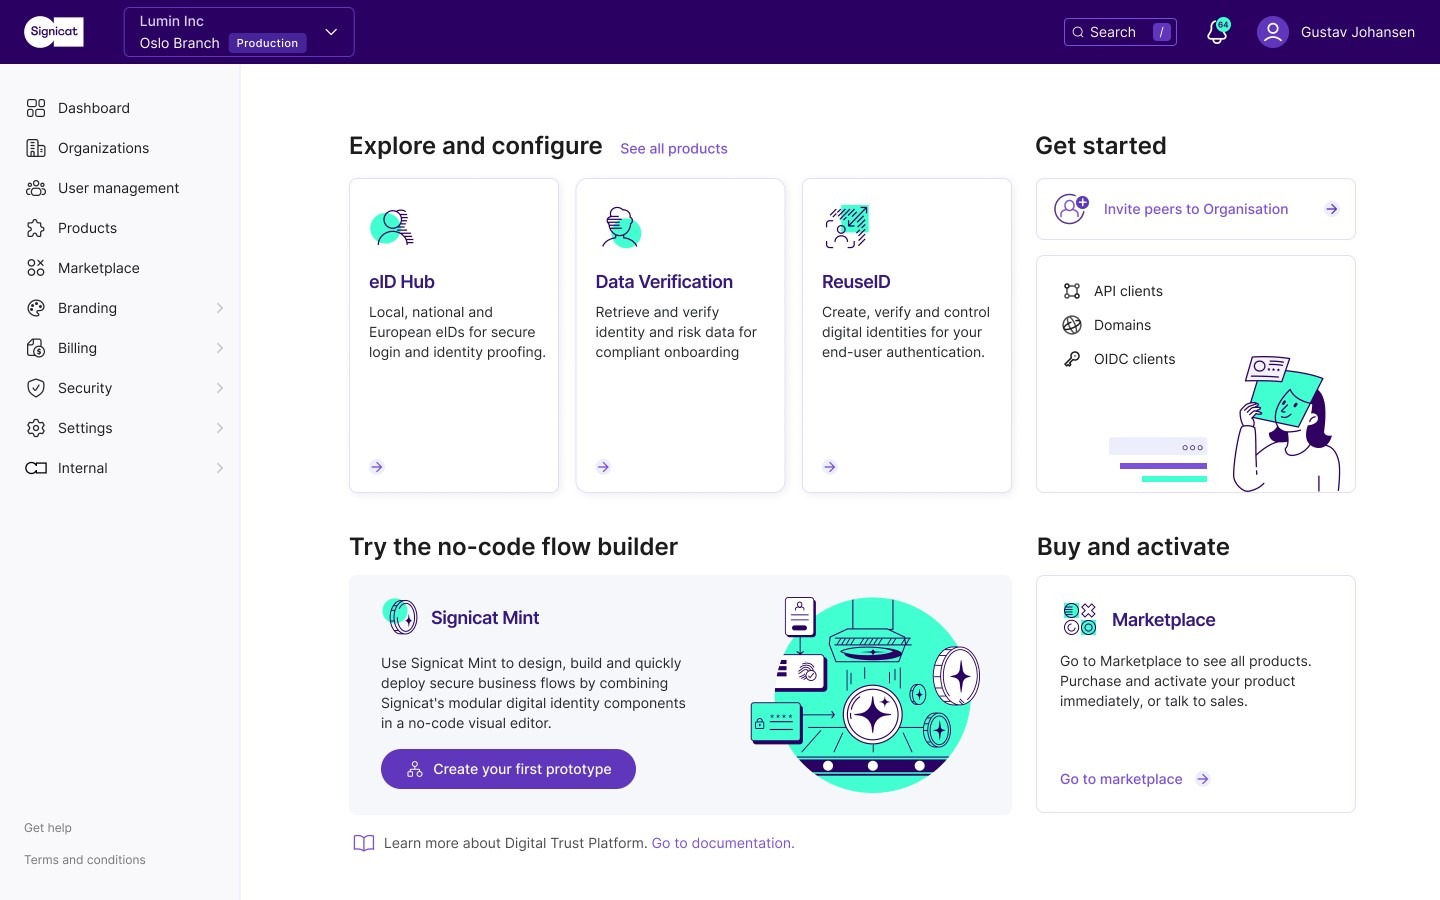Click the eID Hub card arrow icon

pyautogui.click(x=377, y=467)
